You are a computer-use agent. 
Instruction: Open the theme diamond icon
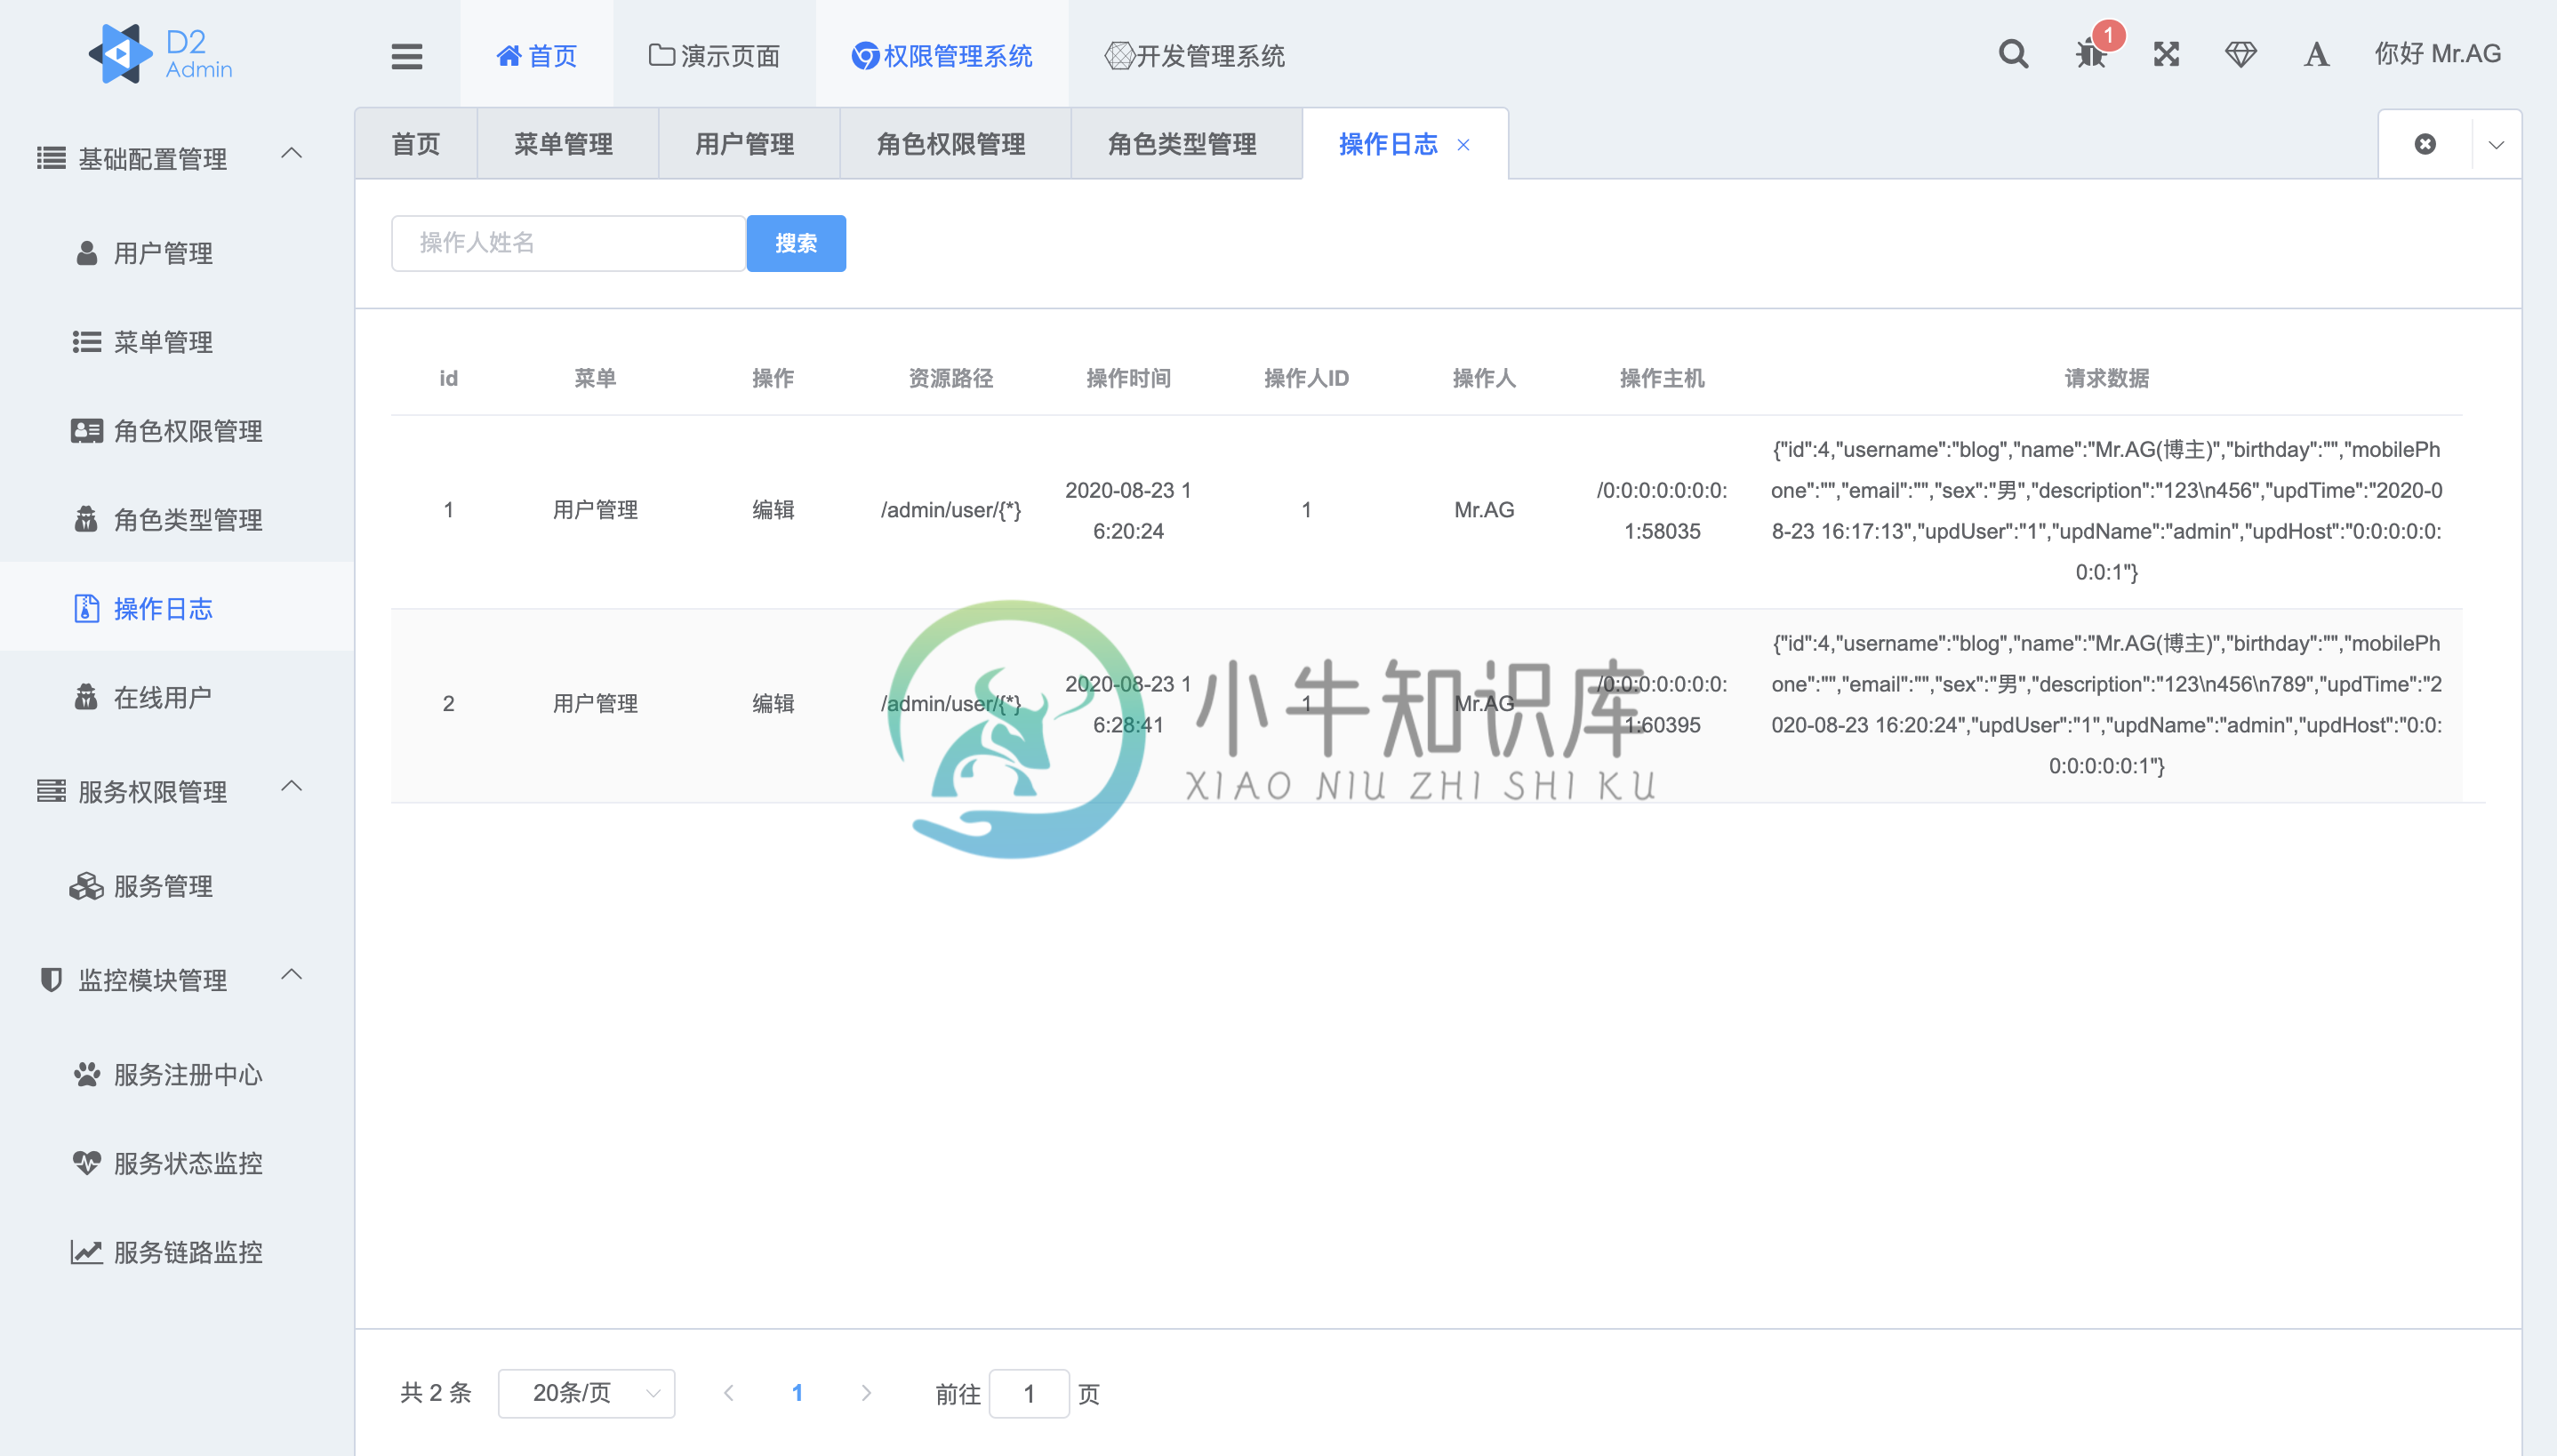[x=2241, y=54]
